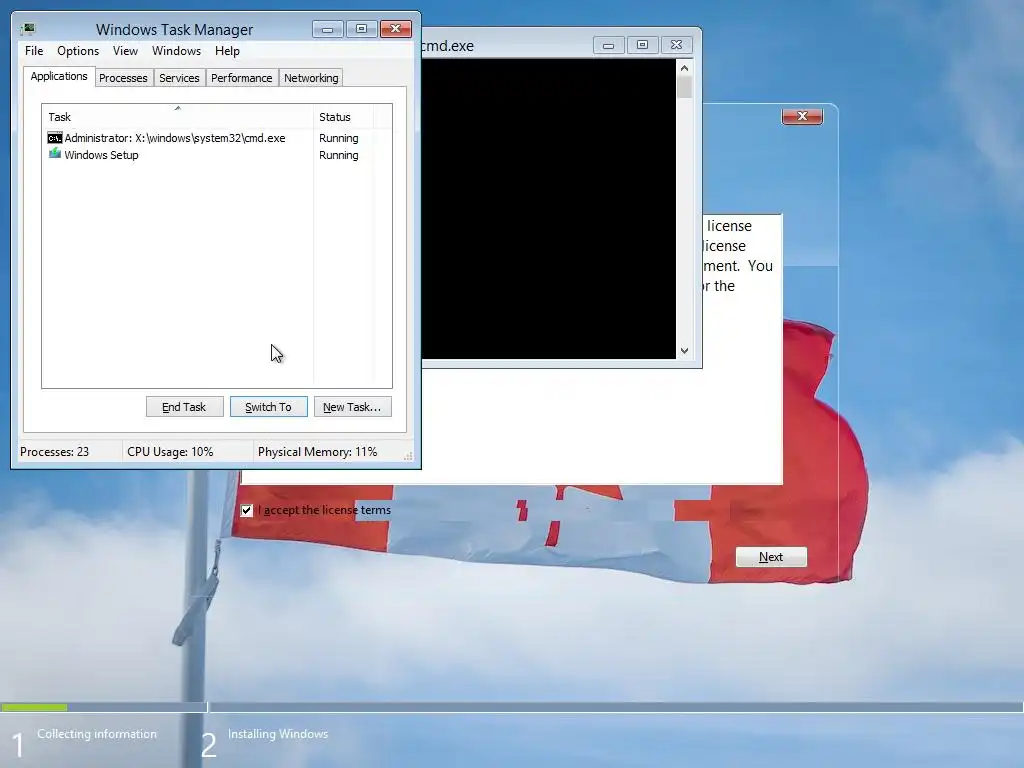The height and width of the screenshot is (768, 1024).
Task: Click the Collecting information step label
Action: pos(97,734)
